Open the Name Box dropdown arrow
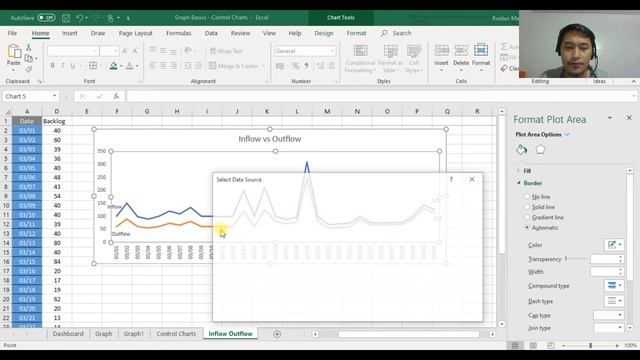Screen dimensions: 640x360 (x=54, y=96)
